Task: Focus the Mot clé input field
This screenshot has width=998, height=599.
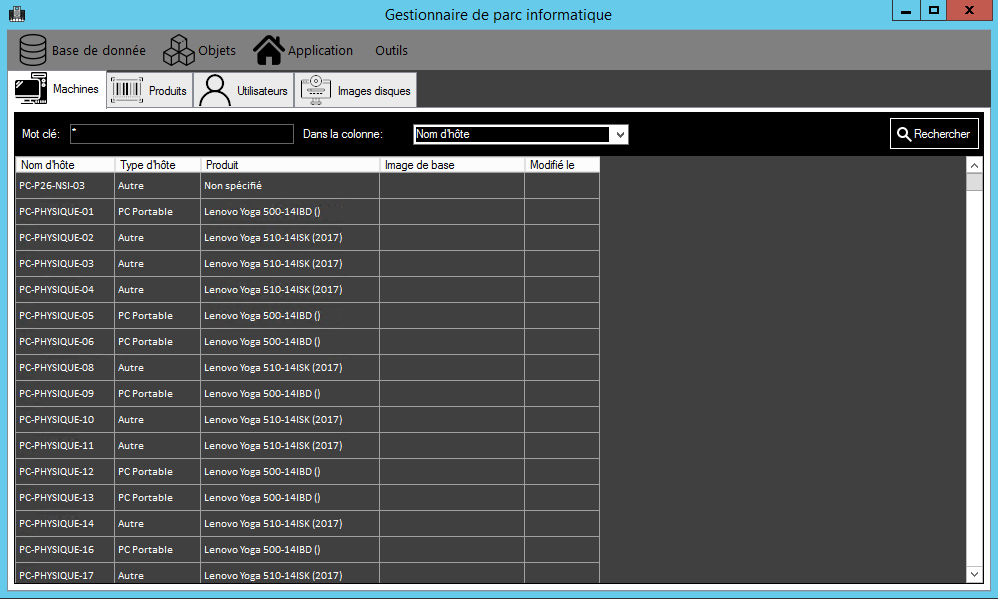Action: (181, 134)
